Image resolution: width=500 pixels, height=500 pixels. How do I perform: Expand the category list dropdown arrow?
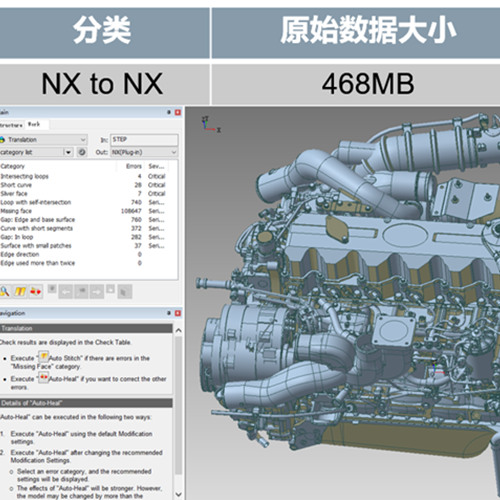click(68, 152)
